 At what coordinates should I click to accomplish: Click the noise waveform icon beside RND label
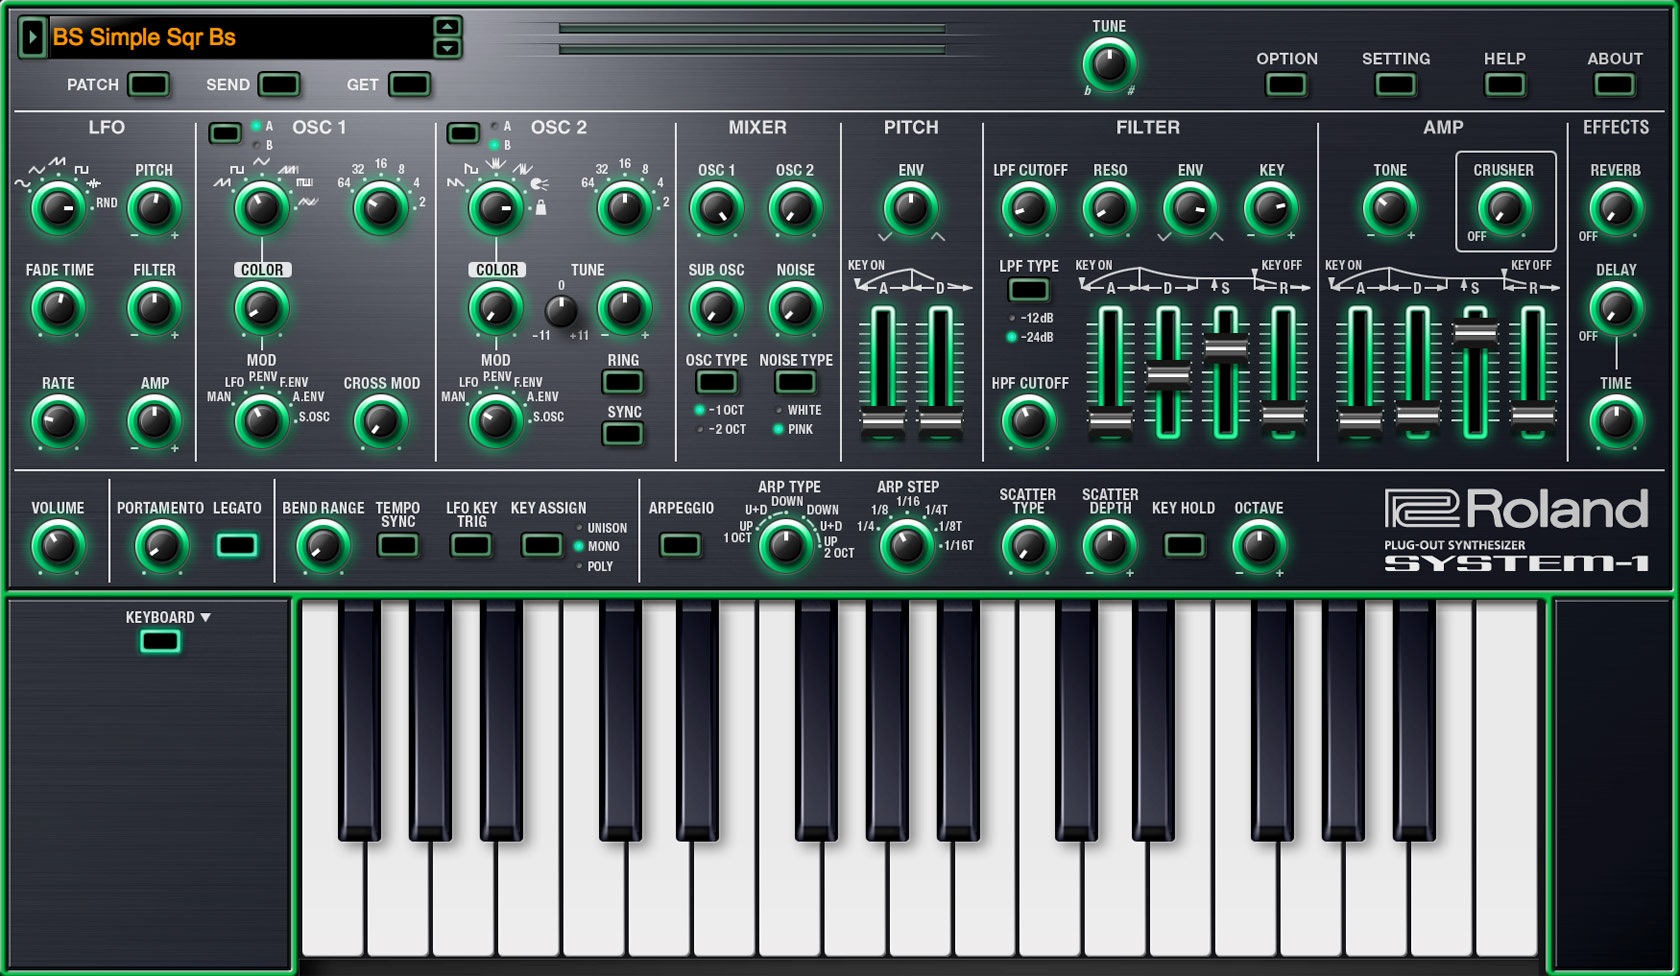pos(93,184)
